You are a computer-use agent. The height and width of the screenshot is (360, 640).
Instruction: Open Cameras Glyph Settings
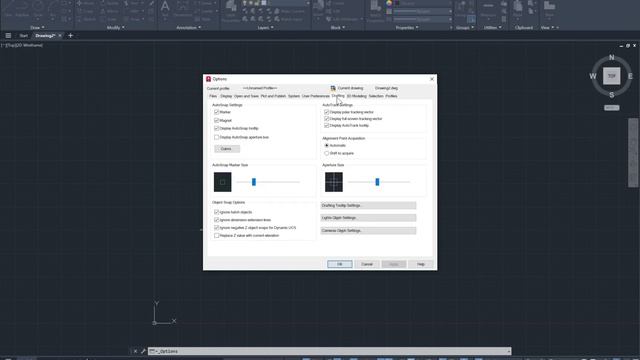(368, 231)
